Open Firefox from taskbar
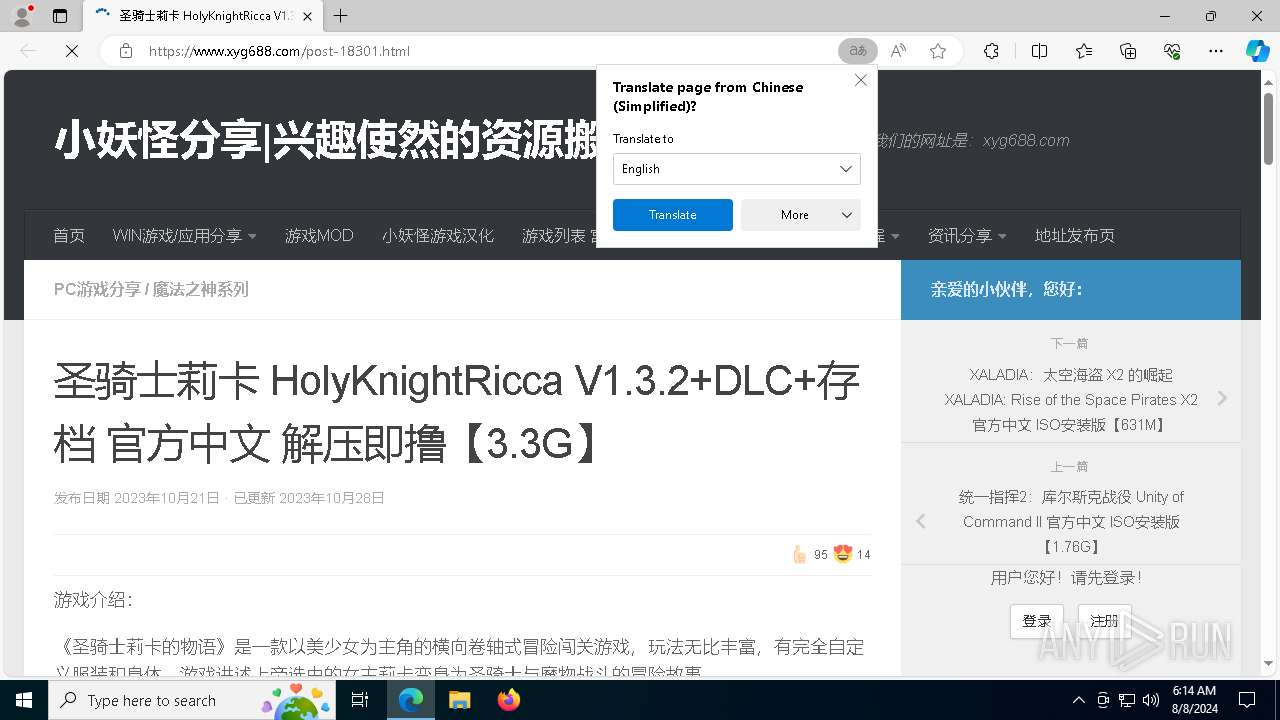 (509, 700)
